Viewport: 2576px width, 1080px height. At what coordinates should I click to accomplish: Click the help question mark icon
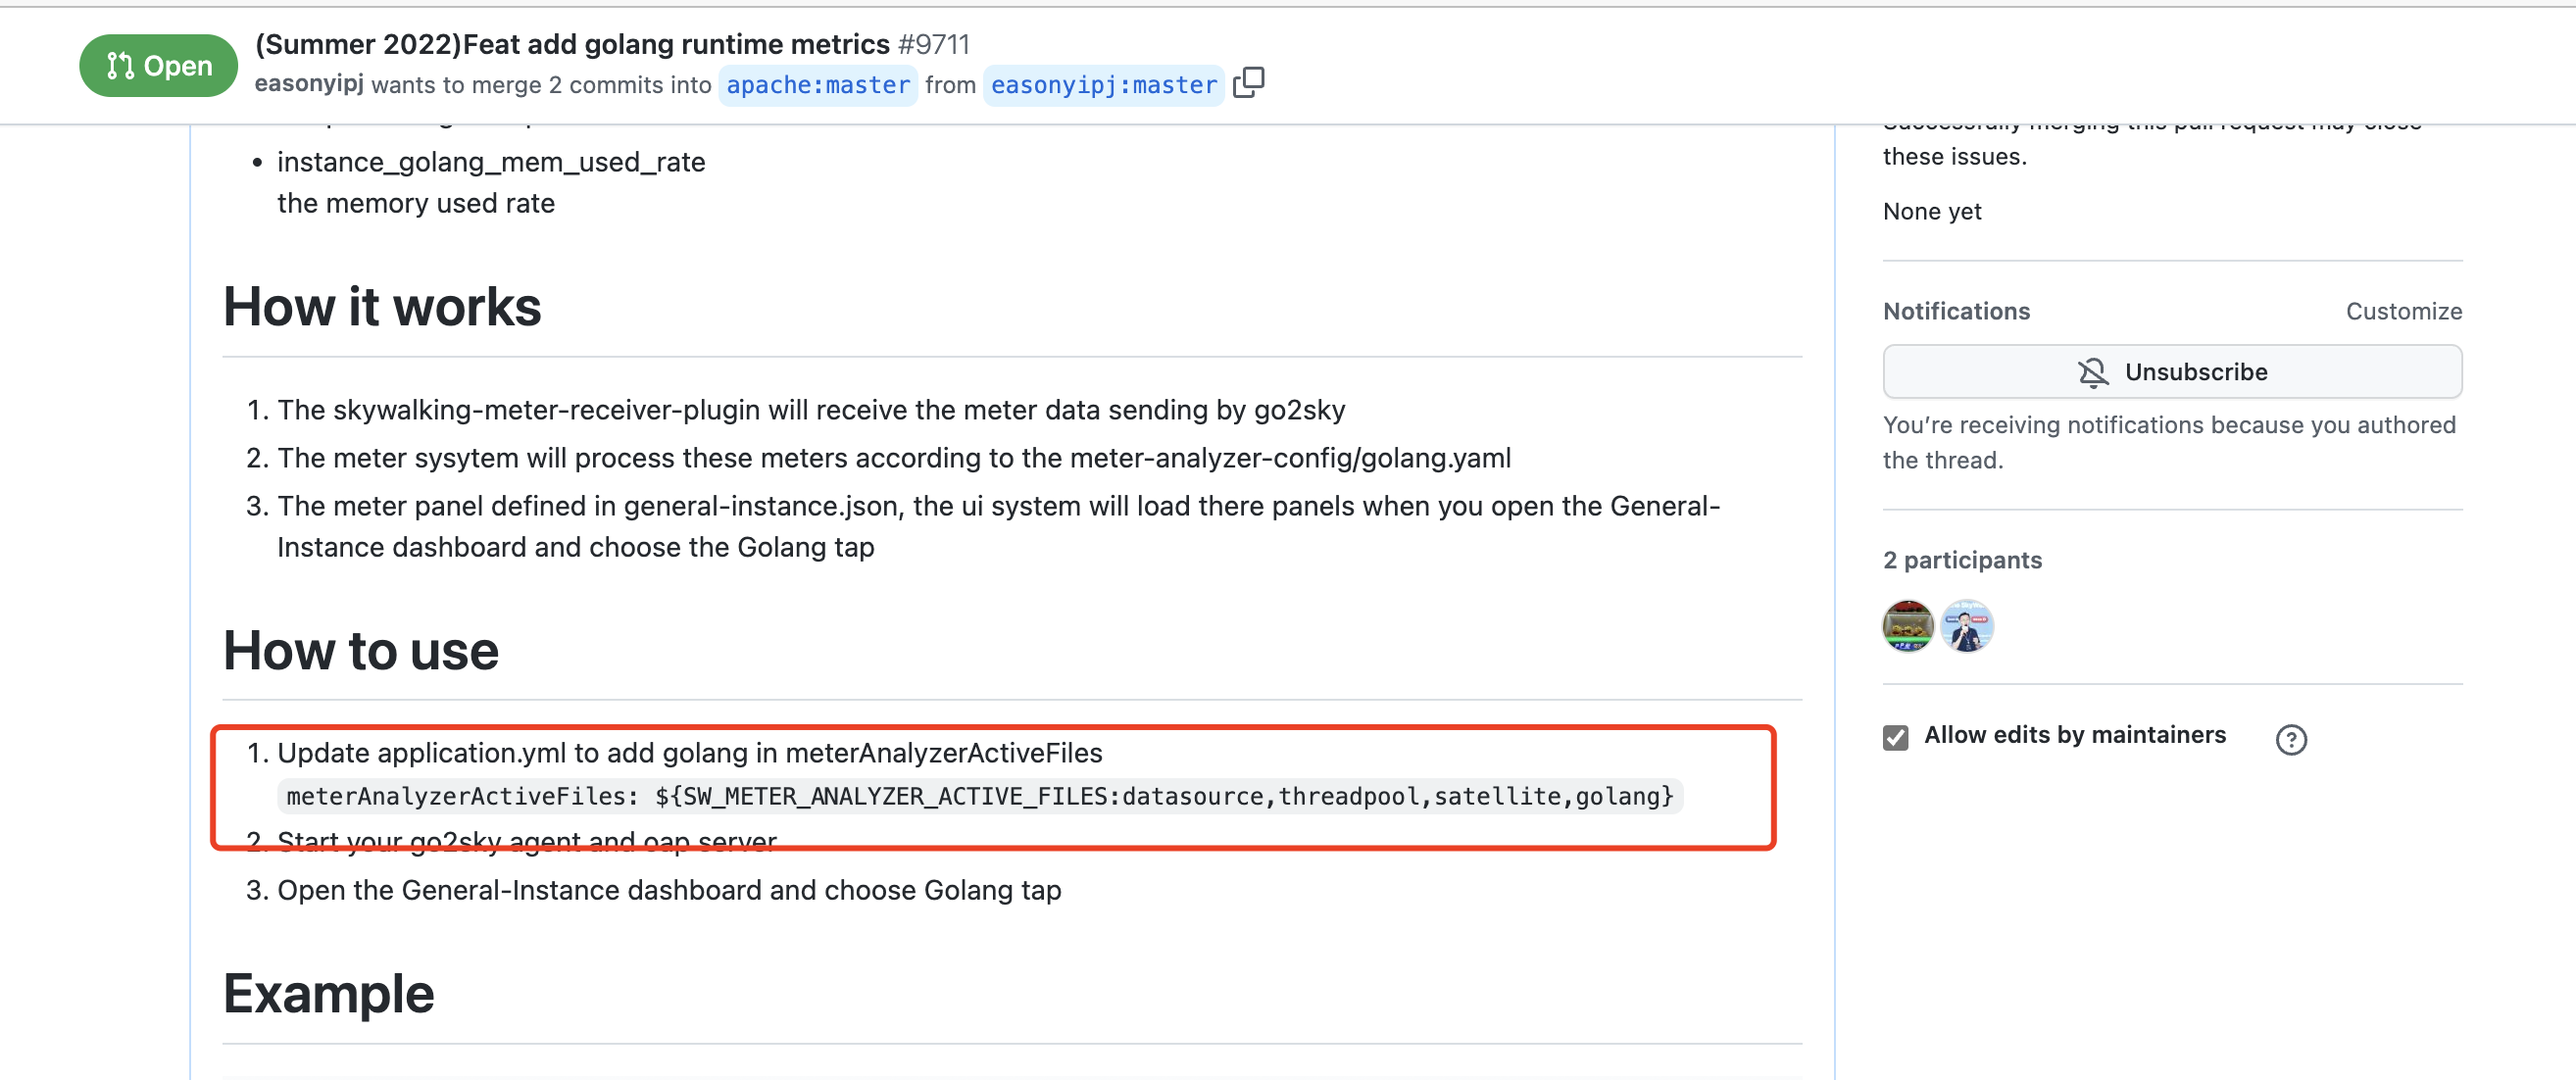click(x=2290, y=739)
